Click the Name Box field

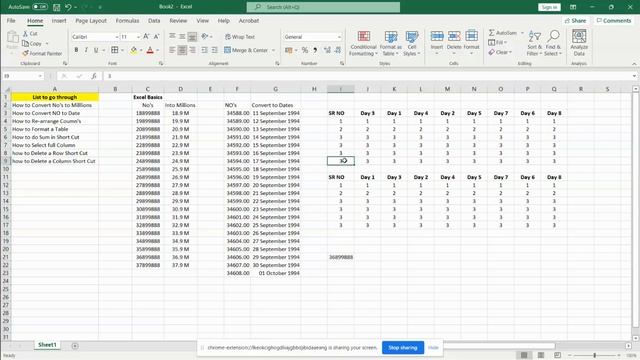[22, 76]
